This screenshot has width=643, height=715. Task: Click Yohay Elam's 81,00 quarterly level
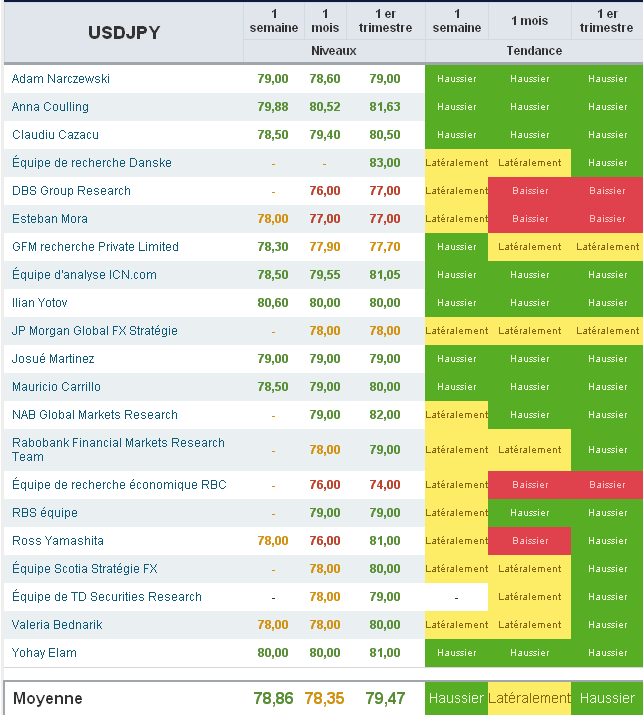[x=385, y=653]
